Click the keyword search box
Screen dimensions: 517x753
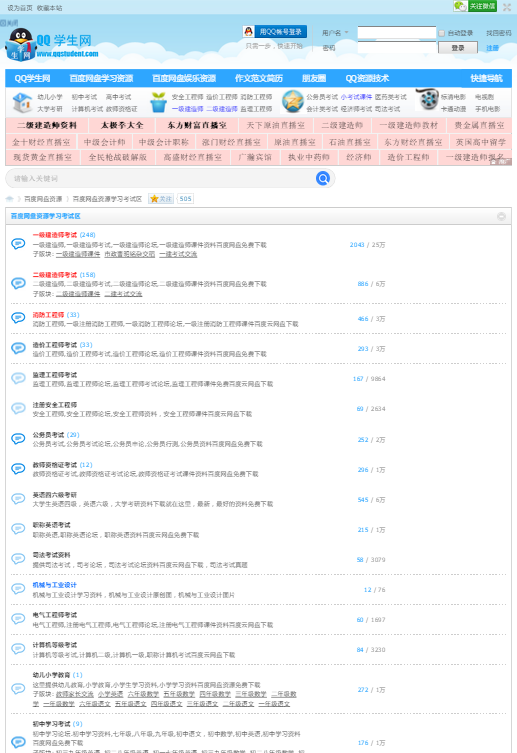(163, 179)
